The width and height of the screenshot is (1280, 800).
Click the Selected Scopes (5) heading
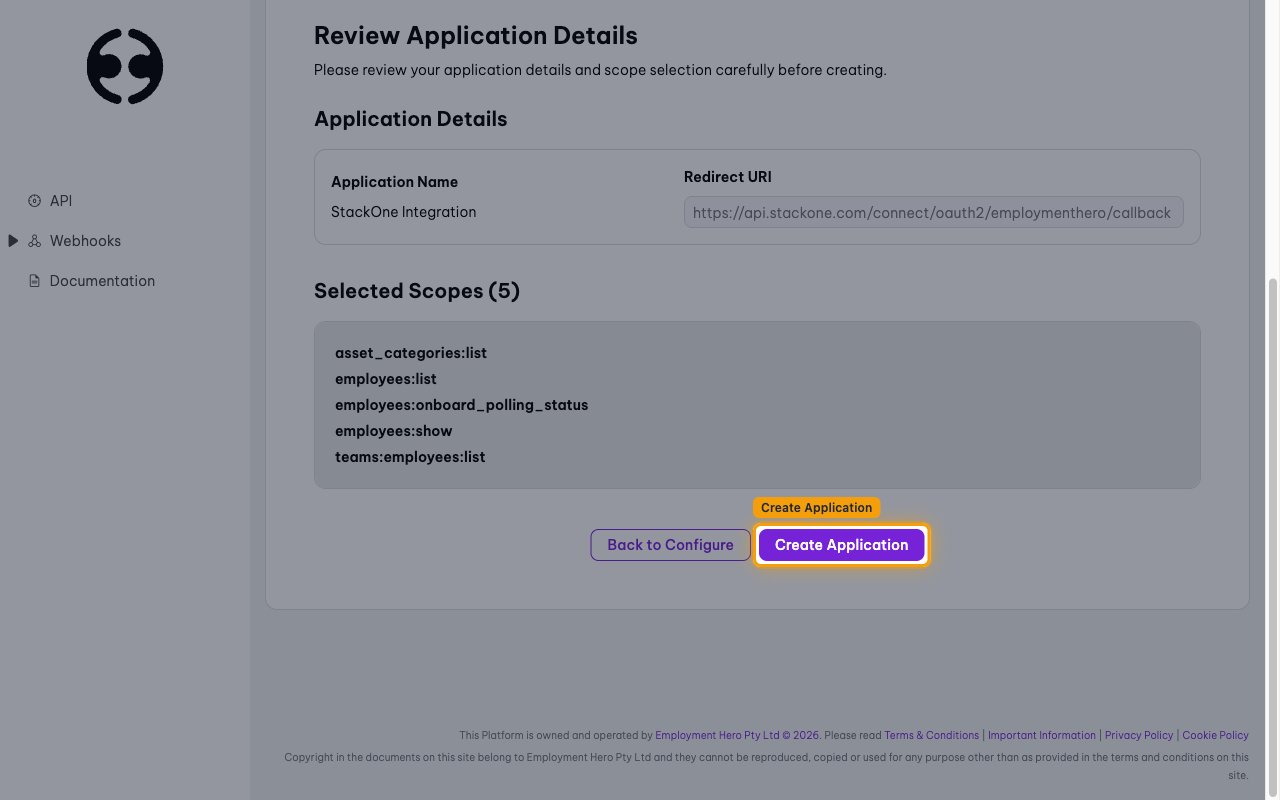click(417, 291)
